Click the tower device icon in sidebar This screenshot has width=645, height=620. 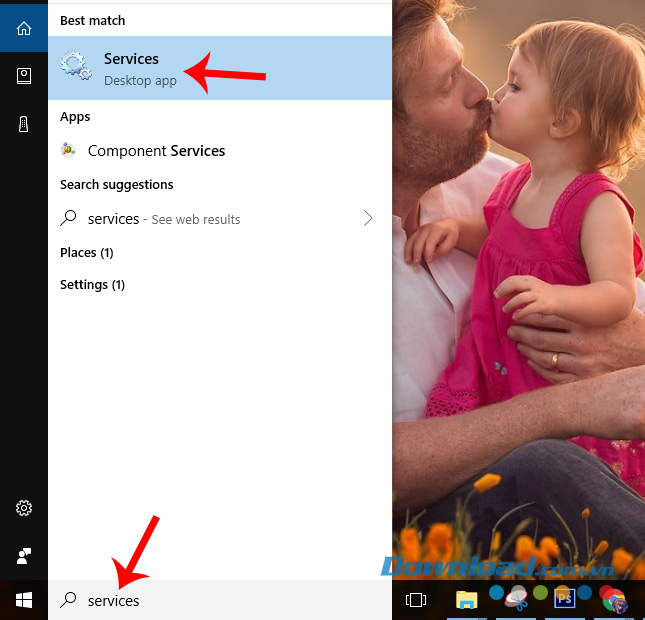(24, 124)
